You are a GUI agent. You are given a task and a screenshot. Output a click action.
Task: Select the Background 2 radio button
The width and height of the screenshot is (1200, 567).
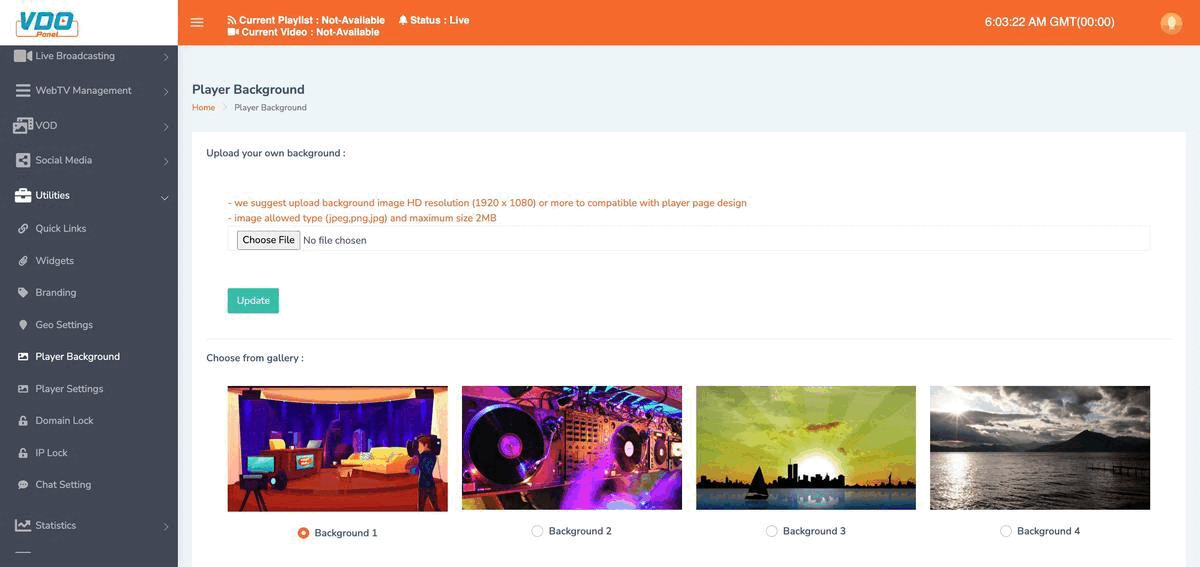click(x=537, y=531)
